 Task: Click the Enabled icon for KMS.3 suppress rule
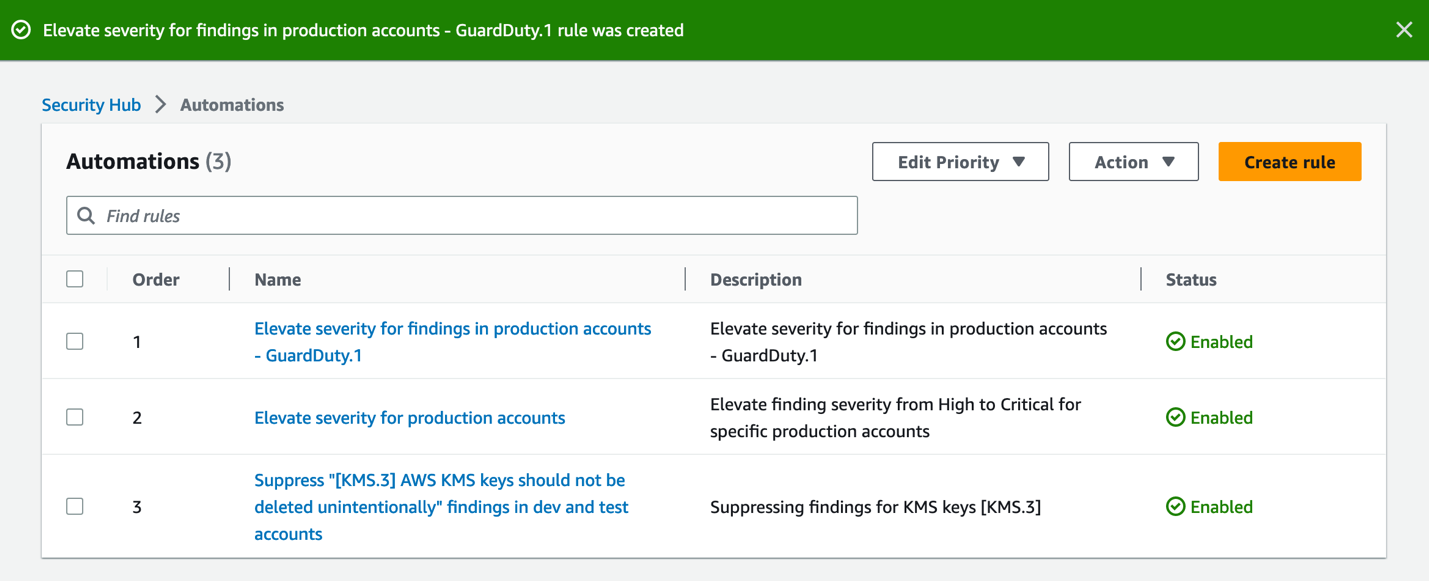(x=1175, y=507)
